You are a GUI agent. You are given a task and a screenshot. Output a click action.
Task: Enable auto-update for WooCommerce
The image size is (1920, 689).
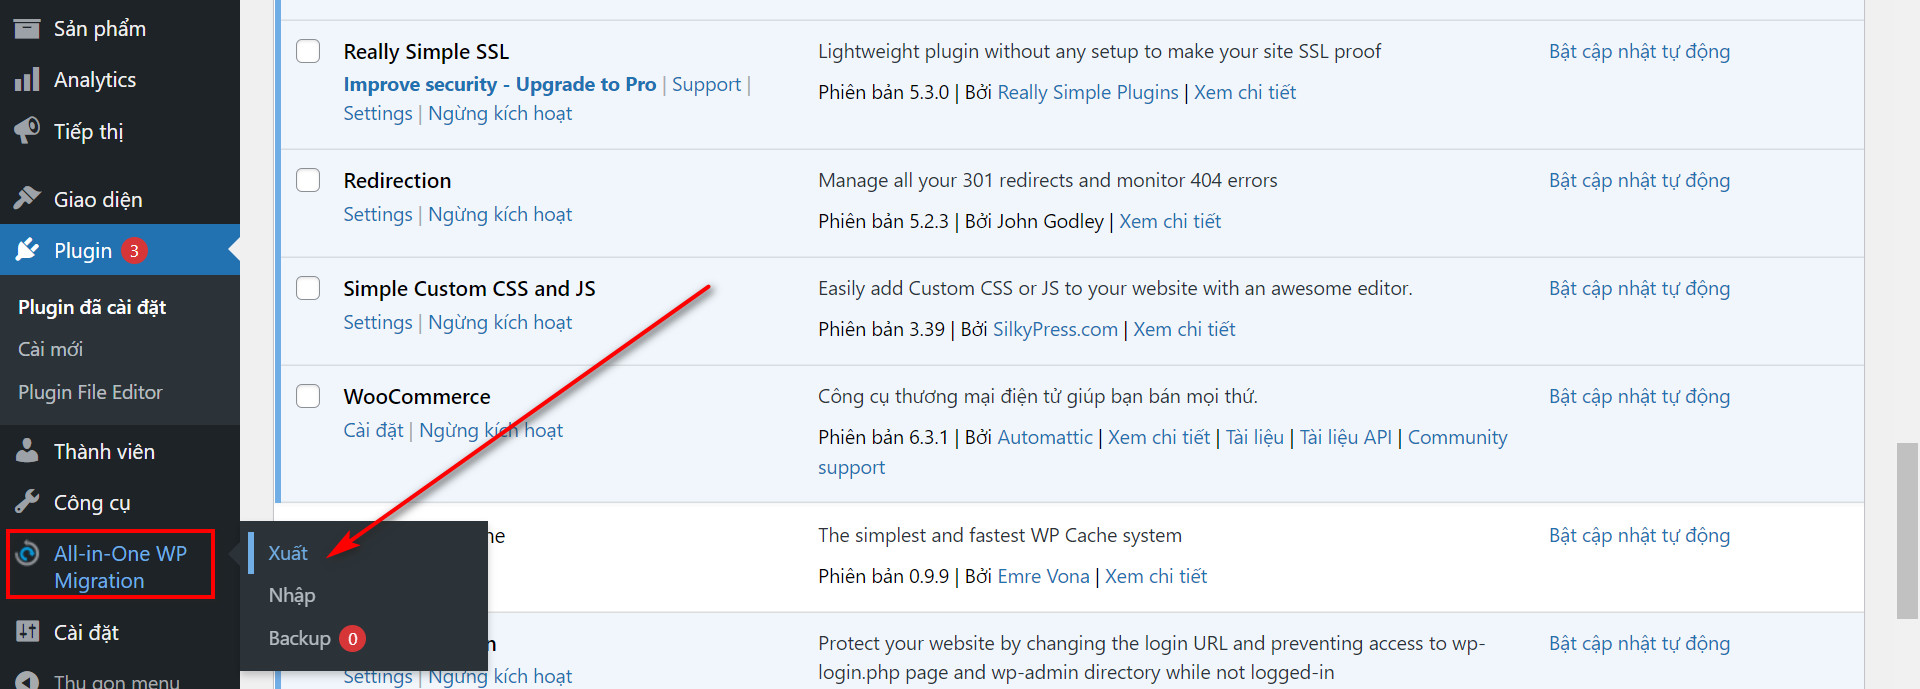[1639, 396]
